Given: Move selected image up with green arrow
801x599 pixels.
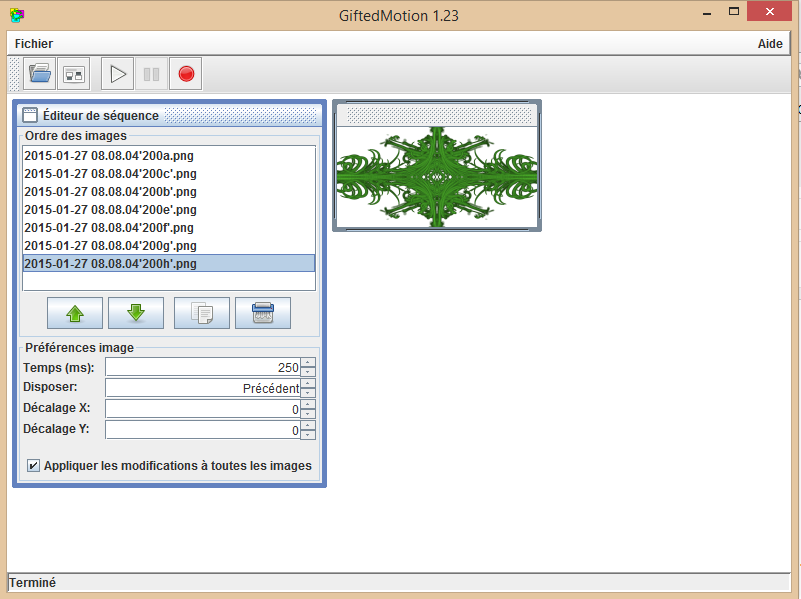Looking at the screenshot, I should (x=75, y=313).
